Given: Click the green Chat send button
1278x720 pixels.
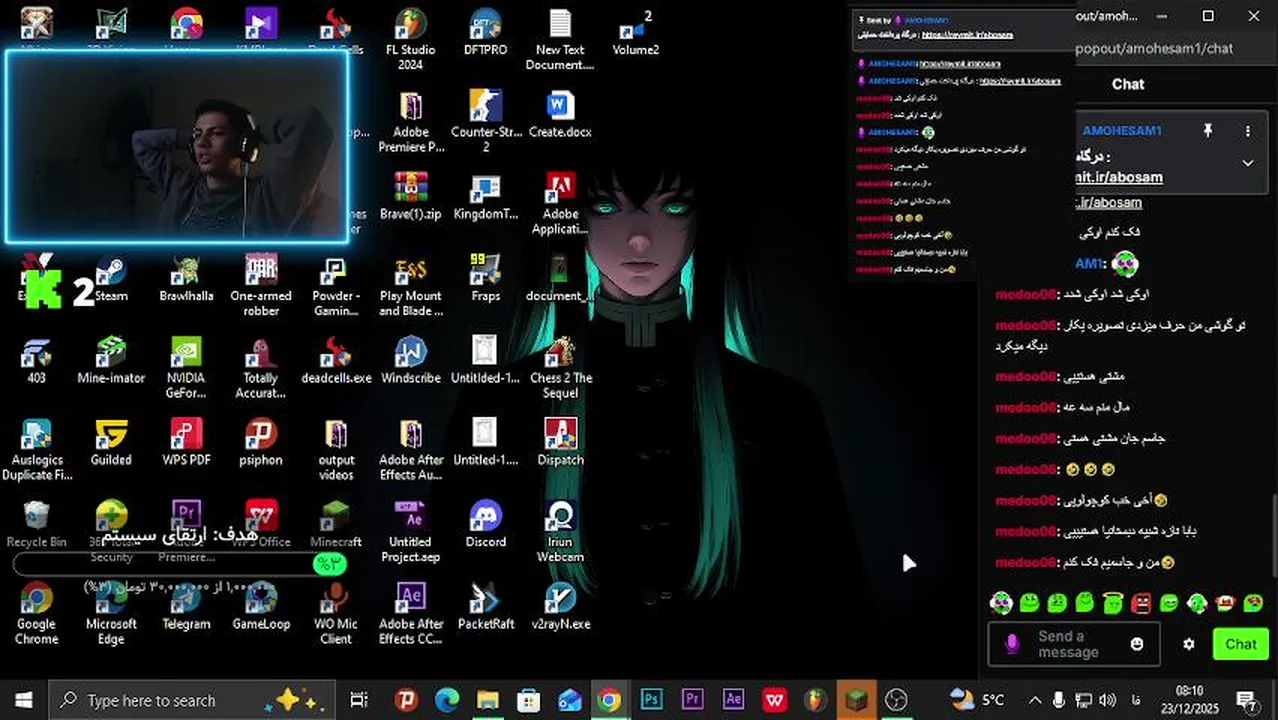Looking at the screenshot, I should click(1240, 644).
